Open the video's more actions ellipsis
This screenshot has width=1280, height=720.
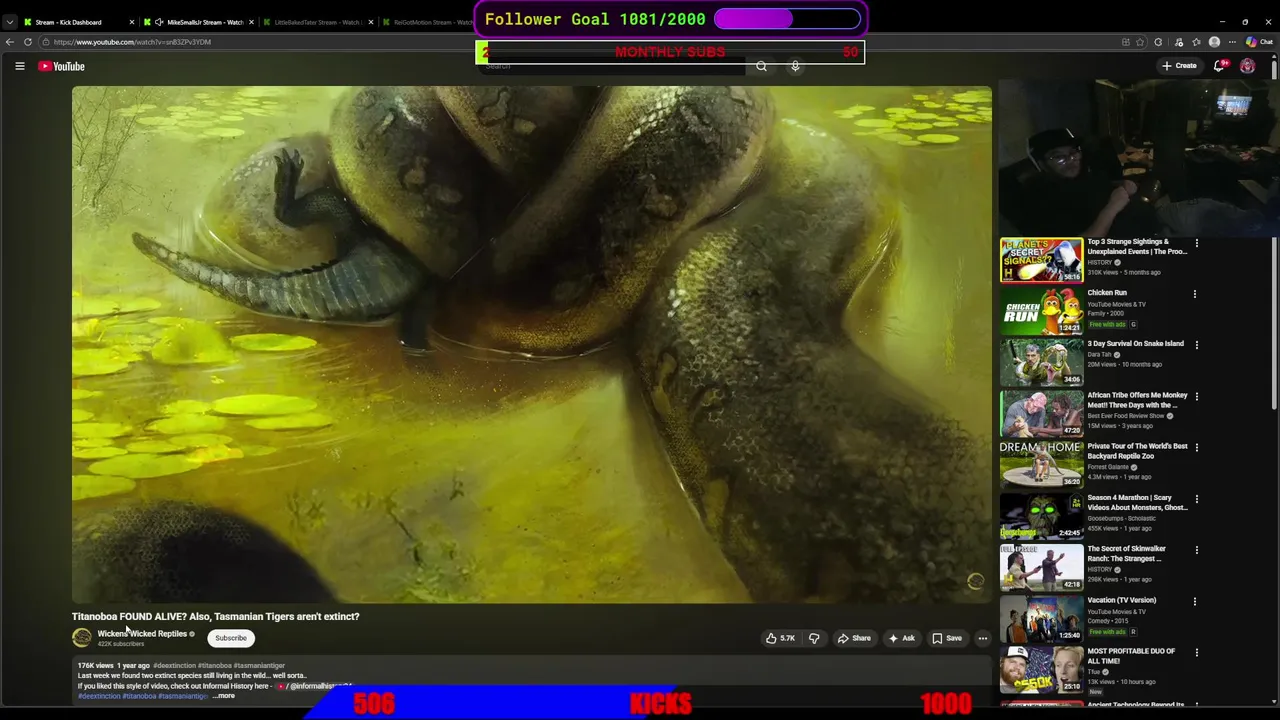tap(982, 638)
